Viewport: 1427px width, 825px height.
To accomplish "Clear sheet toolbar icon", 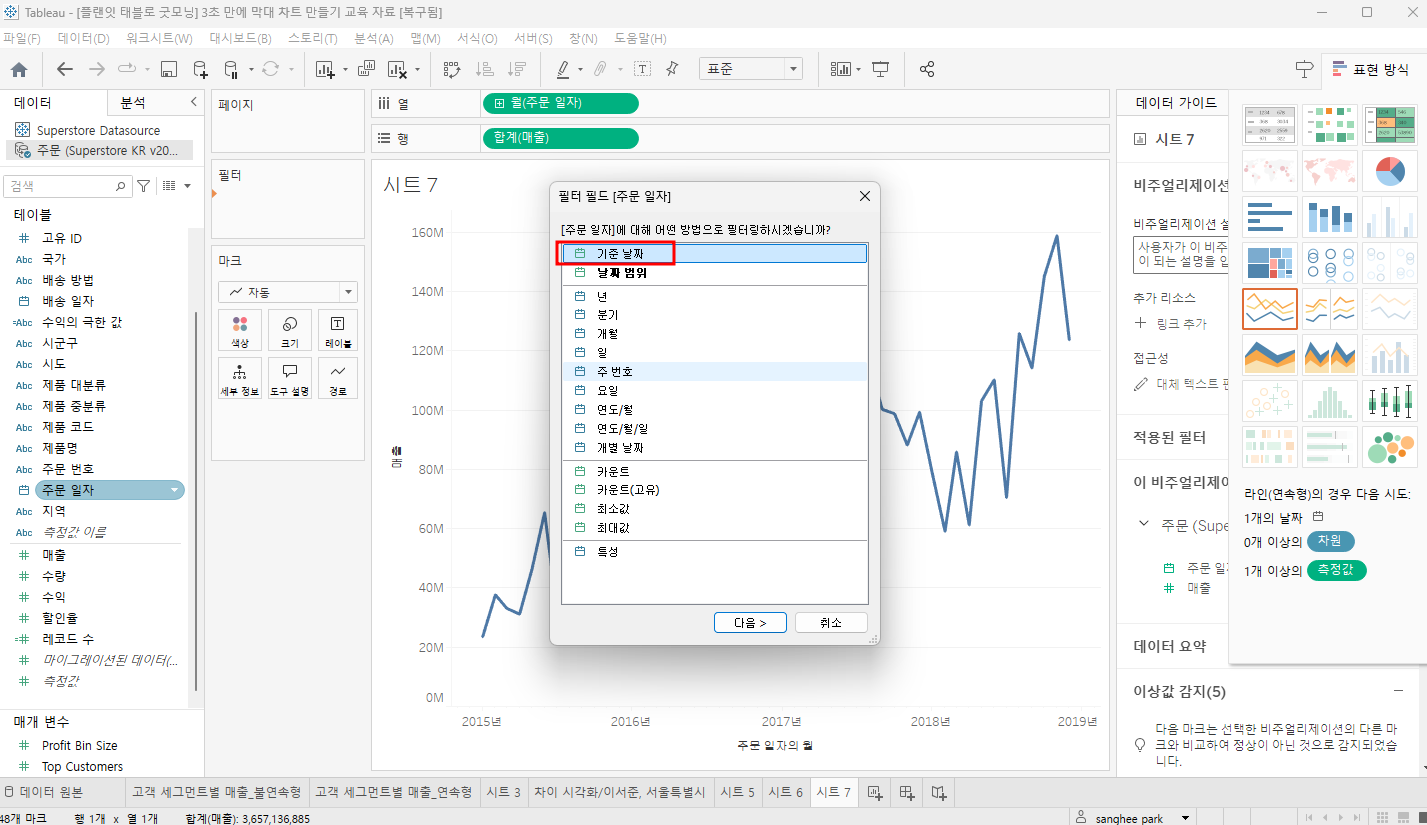I will point(396,69).
